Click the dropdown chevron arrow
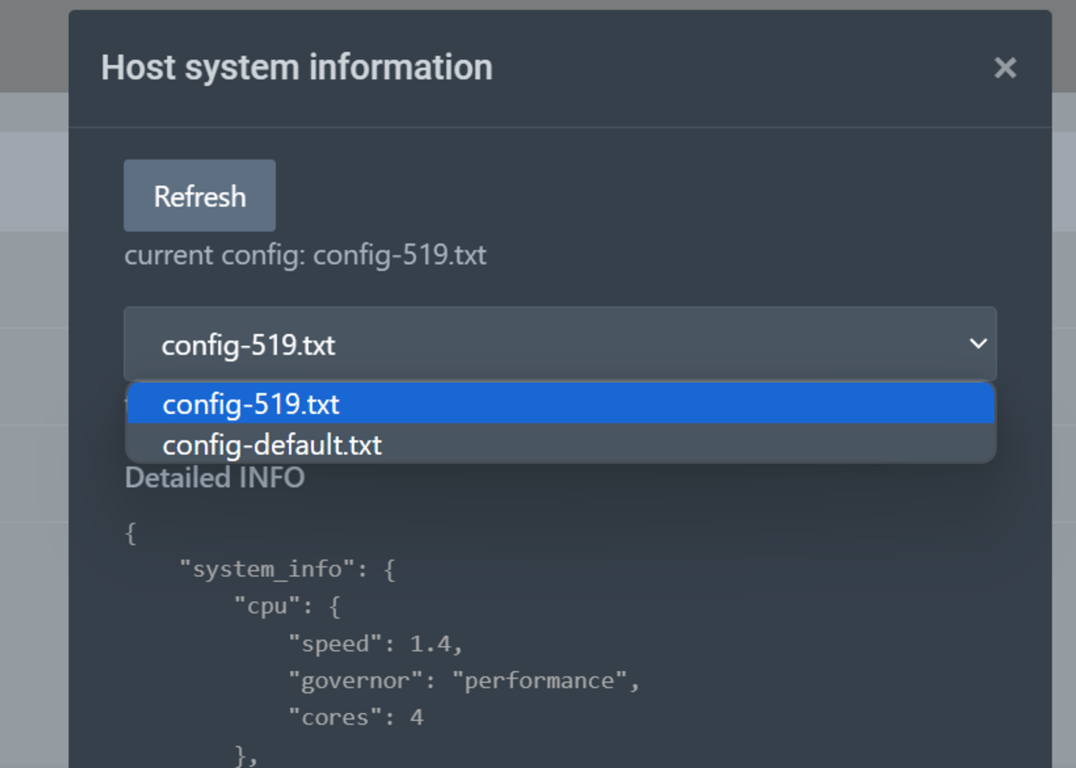The height and width of the screenshot is (768, 1076). pyautogui.click(x=977, y=344)
